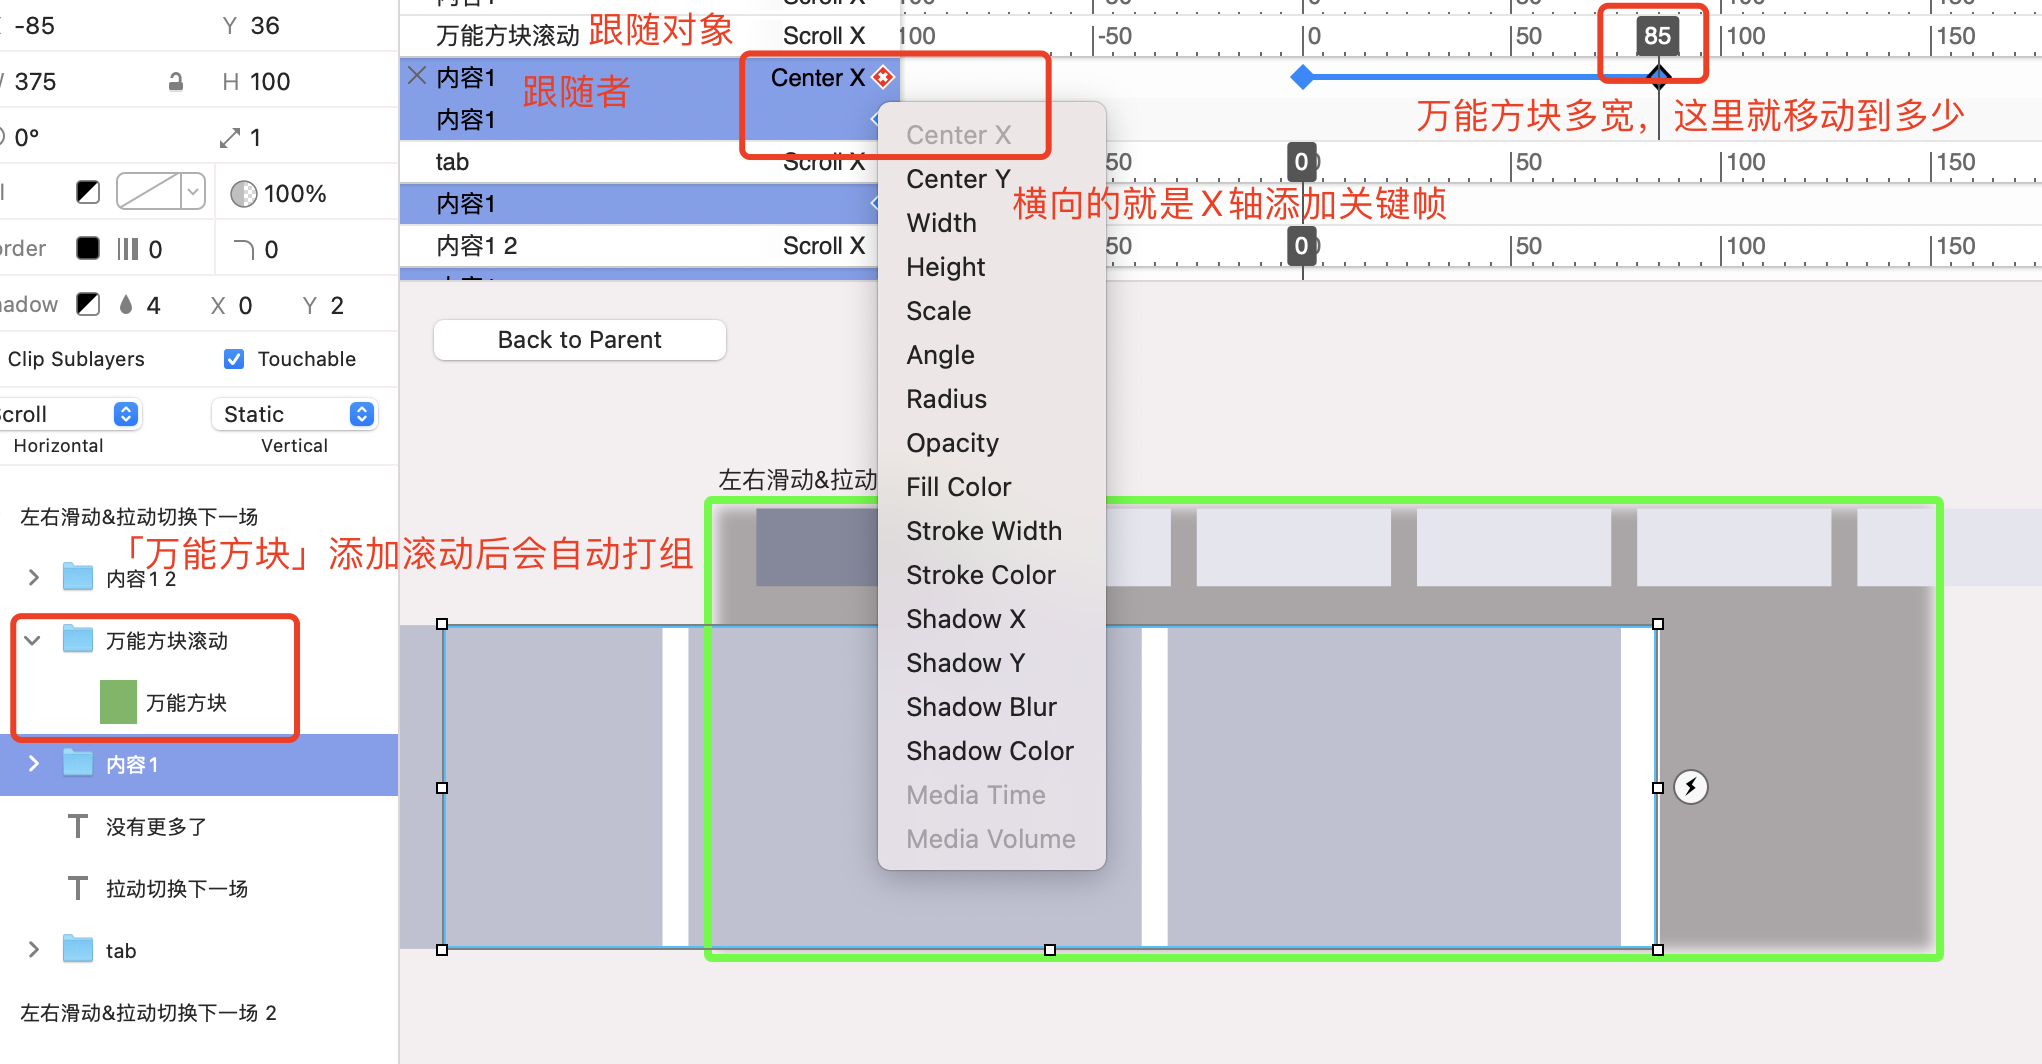Screen dimensions: 2042x1064
Task: Expand the selected 内容1 layer group
Action: (x=34, y=764)
